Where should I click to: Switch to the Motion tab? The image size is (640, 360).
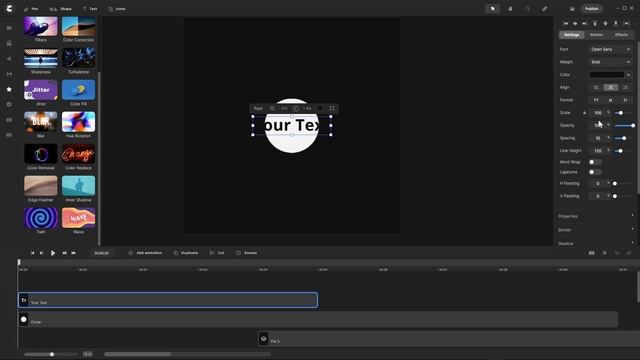[x=596, y=35]
